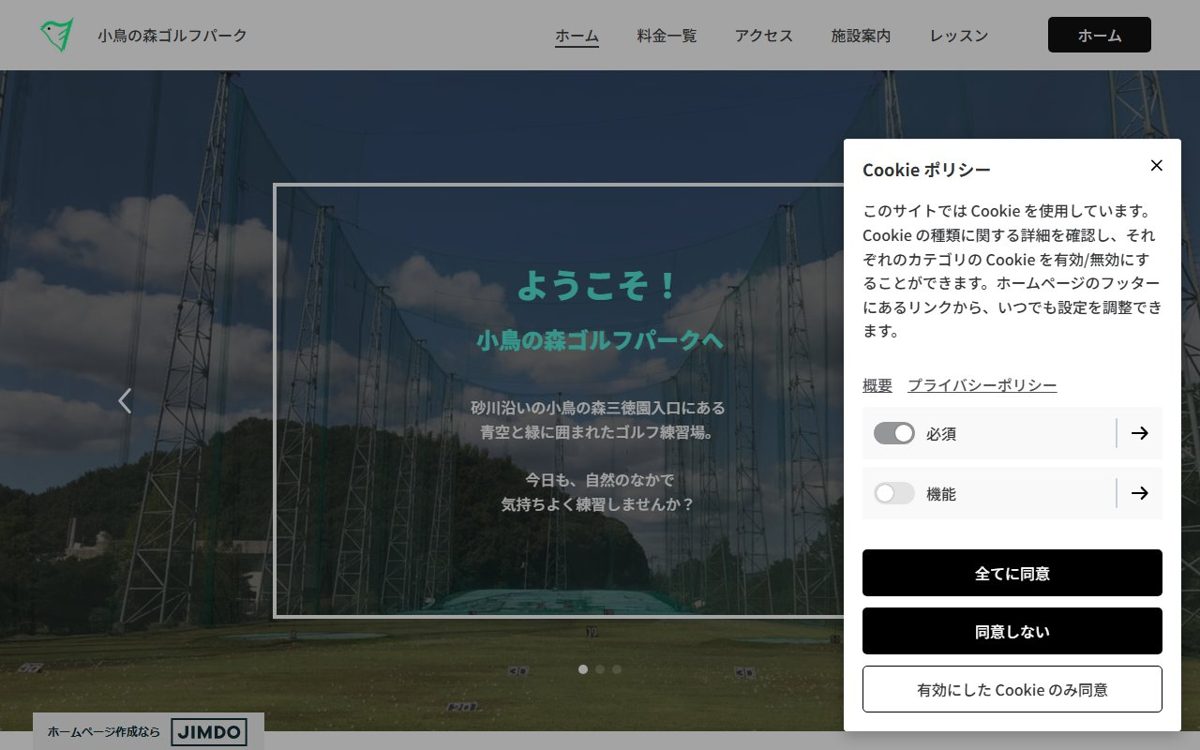Click text 今日も、自然のなかで
The image size is (1200, 750).
pyautogui.click(x=598, y=480)
